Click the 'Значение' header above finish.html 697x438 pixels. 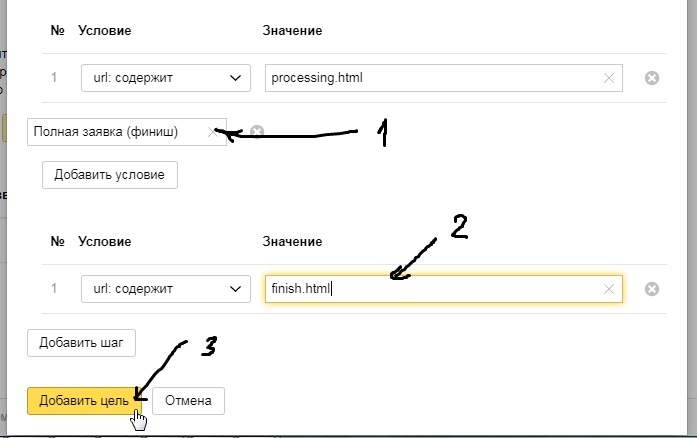292,242
